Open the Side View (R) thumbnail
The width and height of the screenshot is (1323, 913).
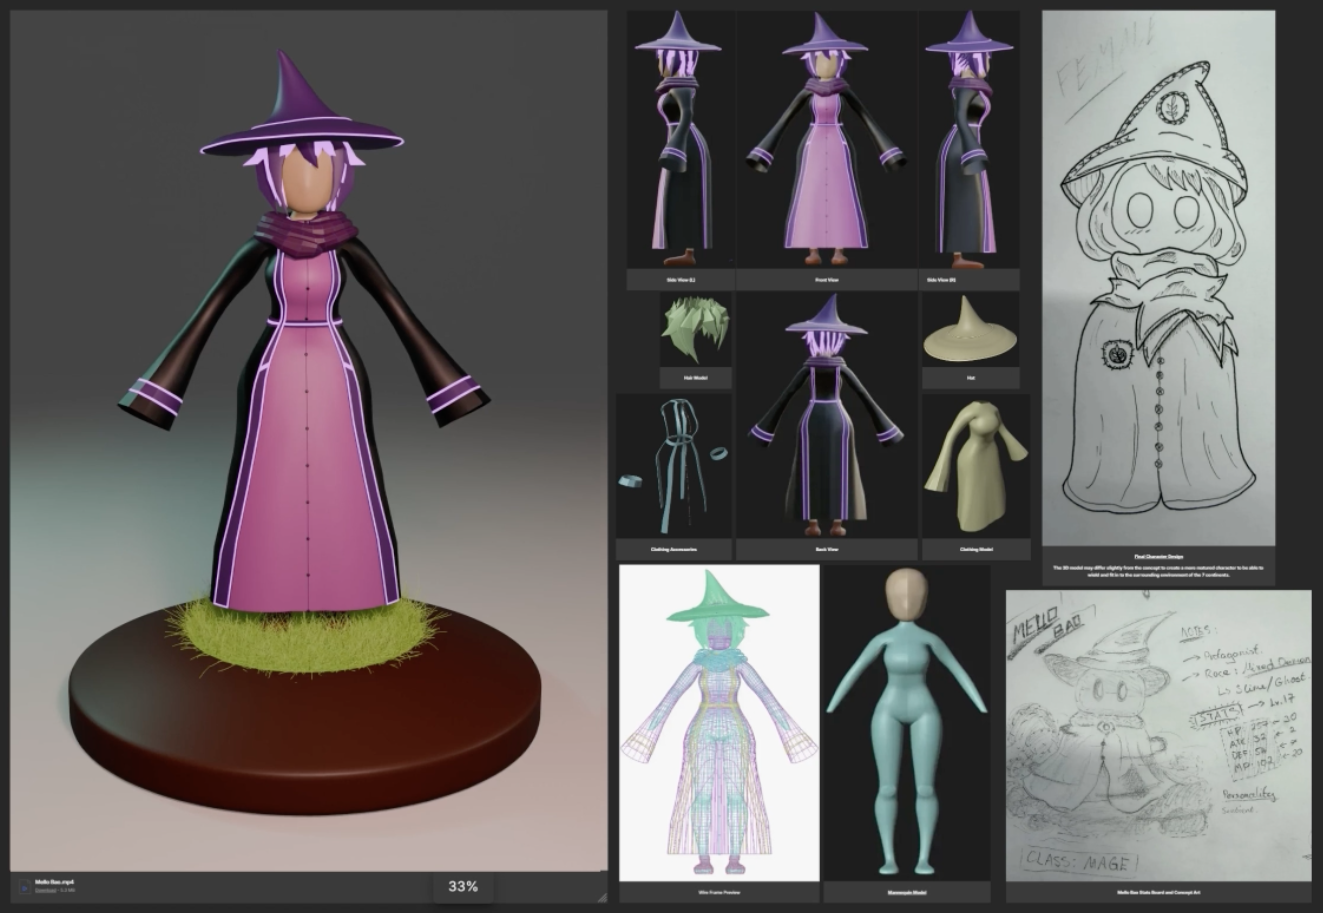(969, 140)
